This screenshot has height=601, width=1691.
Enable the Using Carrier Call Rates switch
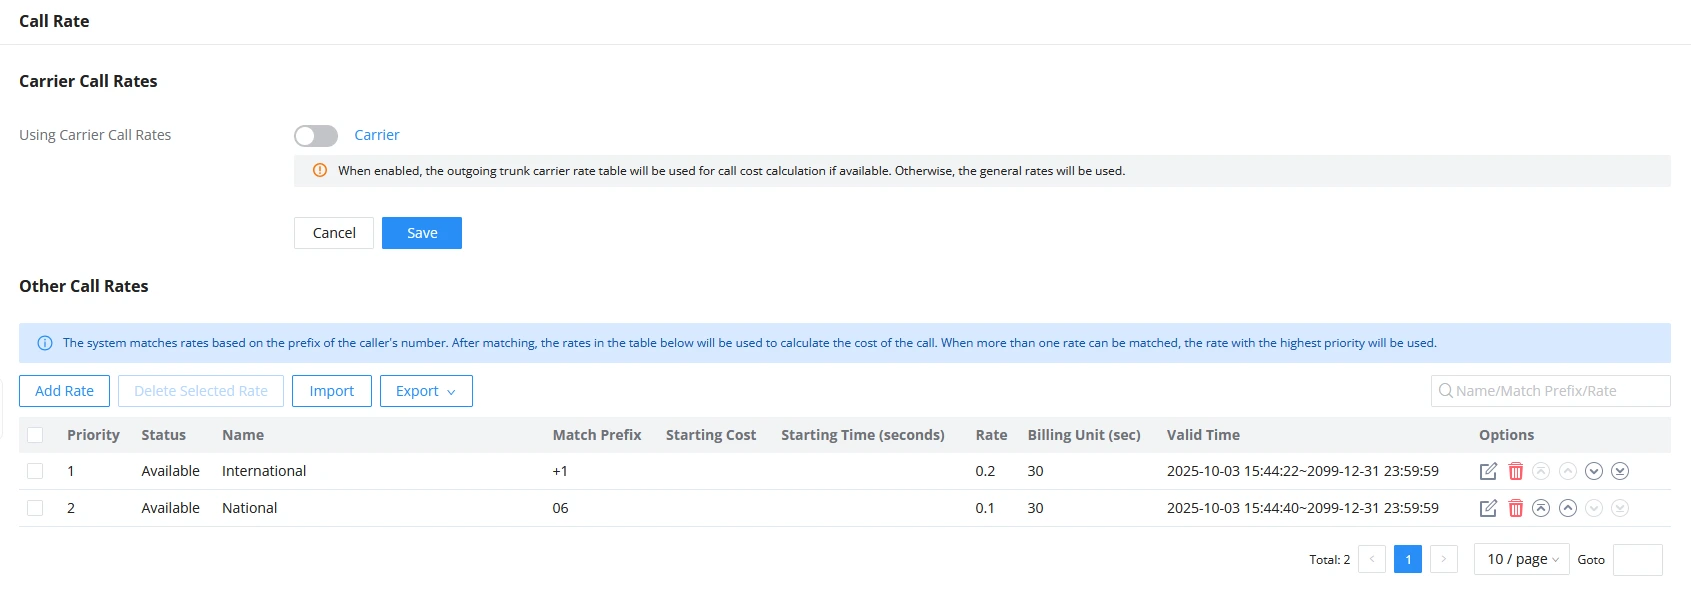316,136
